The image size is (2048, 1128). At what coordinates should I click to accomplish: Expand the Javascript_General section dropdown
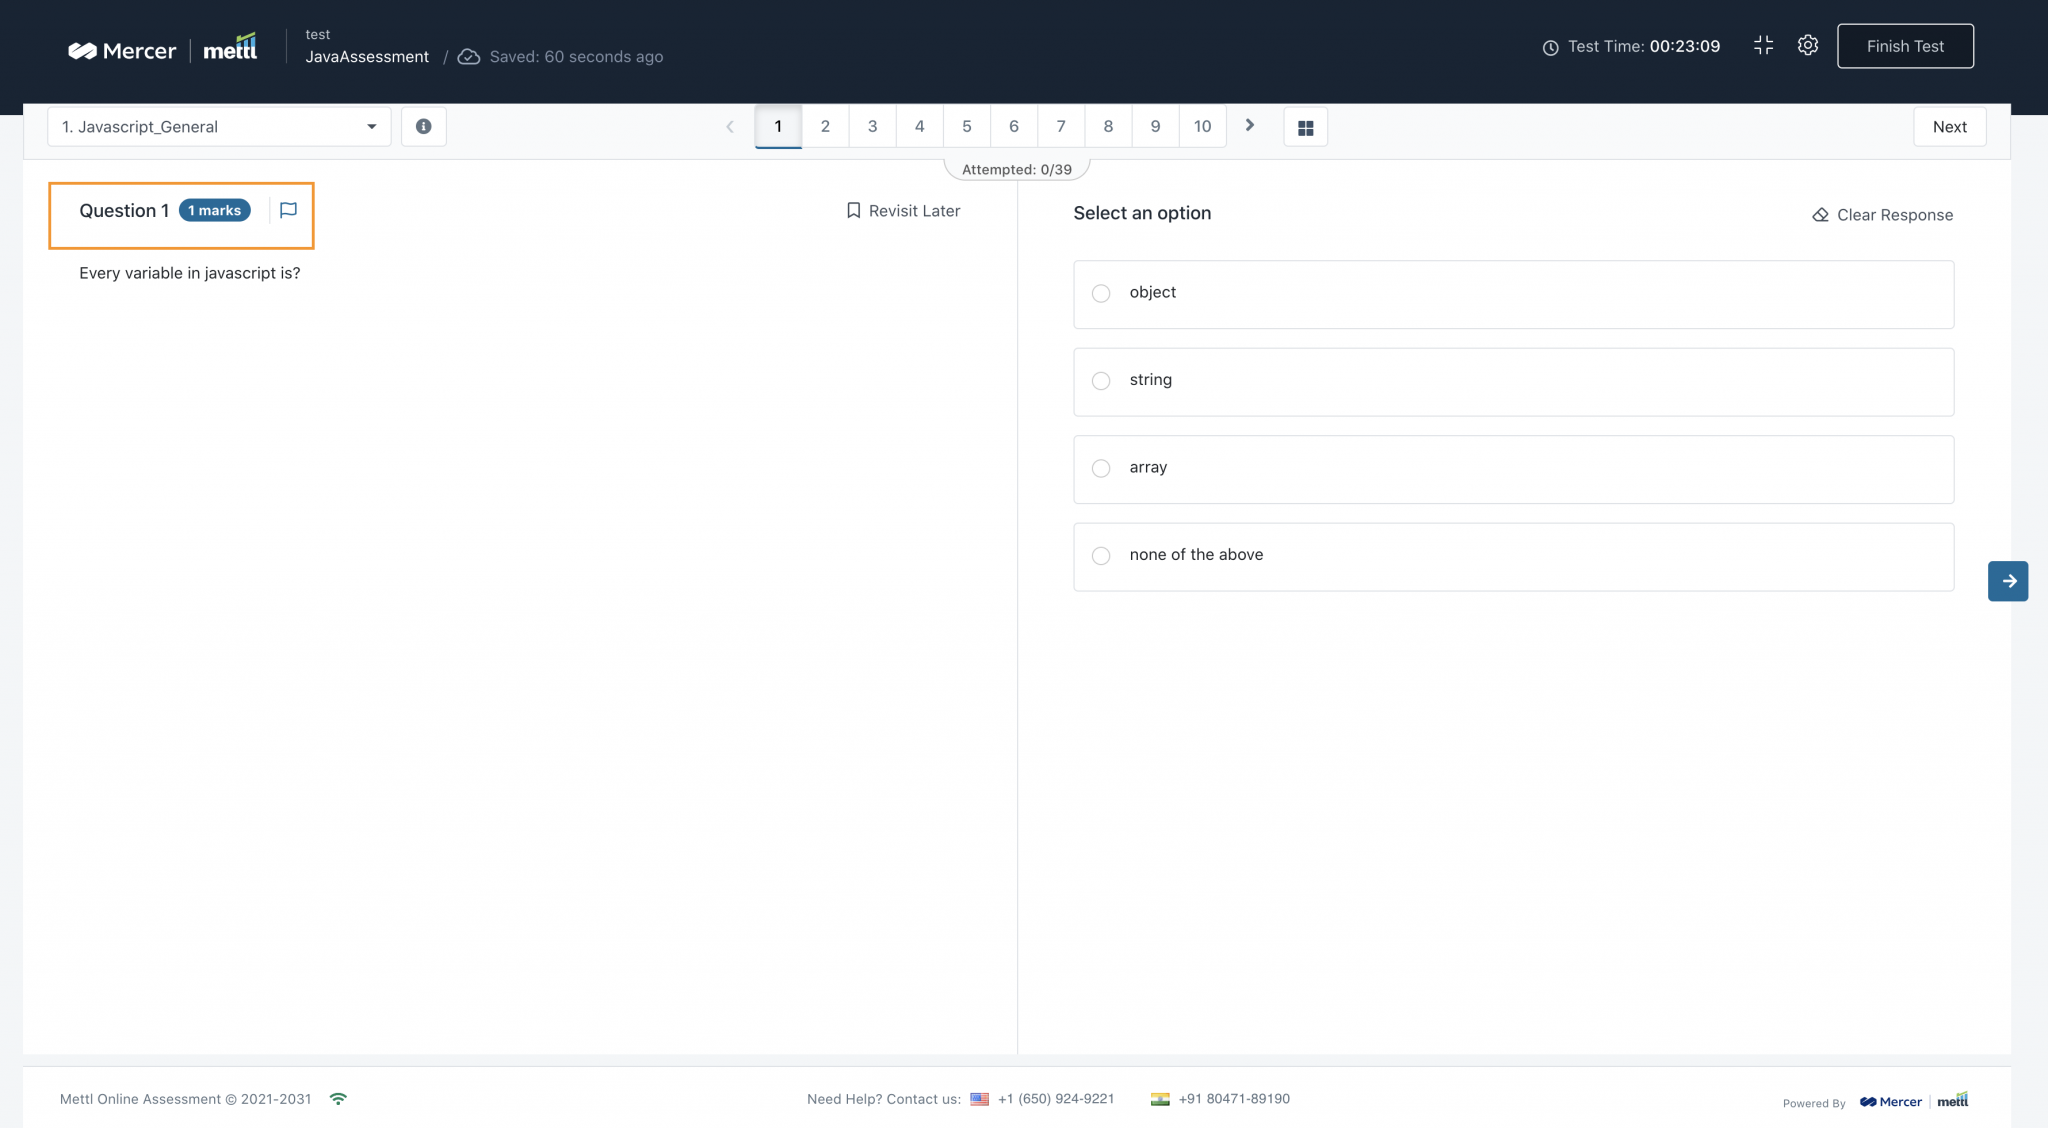[219, 127]
